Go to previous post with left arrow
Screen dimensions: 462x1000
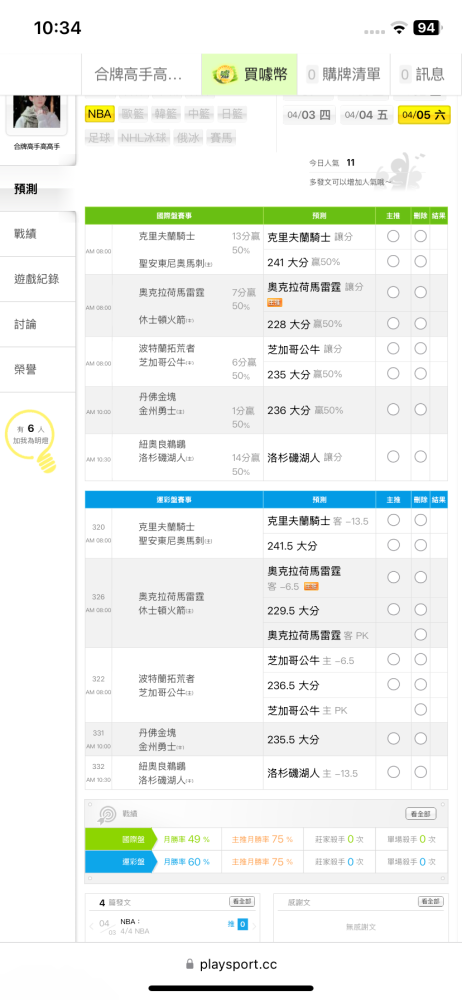(x=91, y=925)
